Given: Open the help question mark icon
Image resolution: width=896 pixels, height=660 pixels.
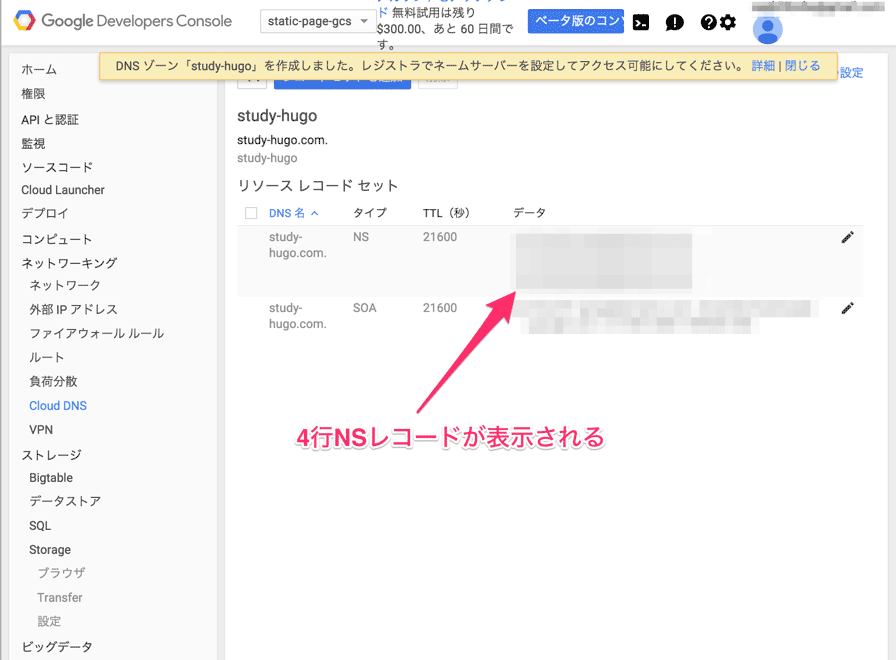Looking at the screenshot, I should click(x=708, y=22).
